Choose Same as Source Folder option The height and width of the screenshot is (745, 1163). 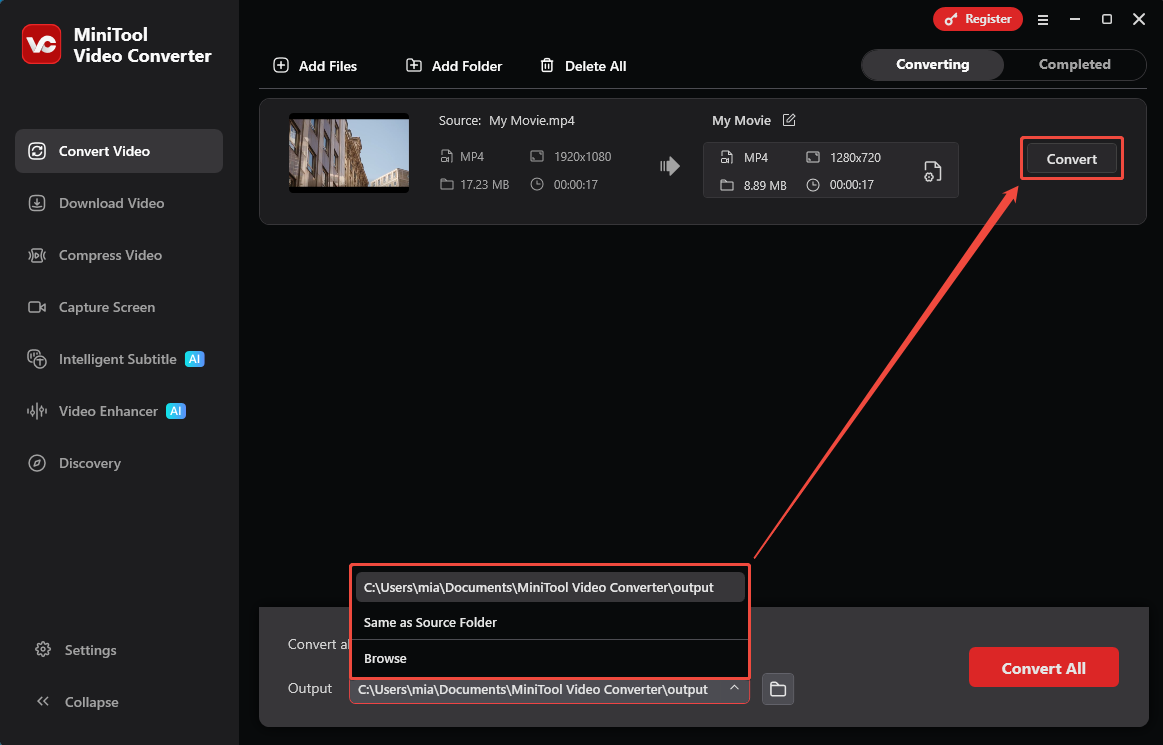550,623
